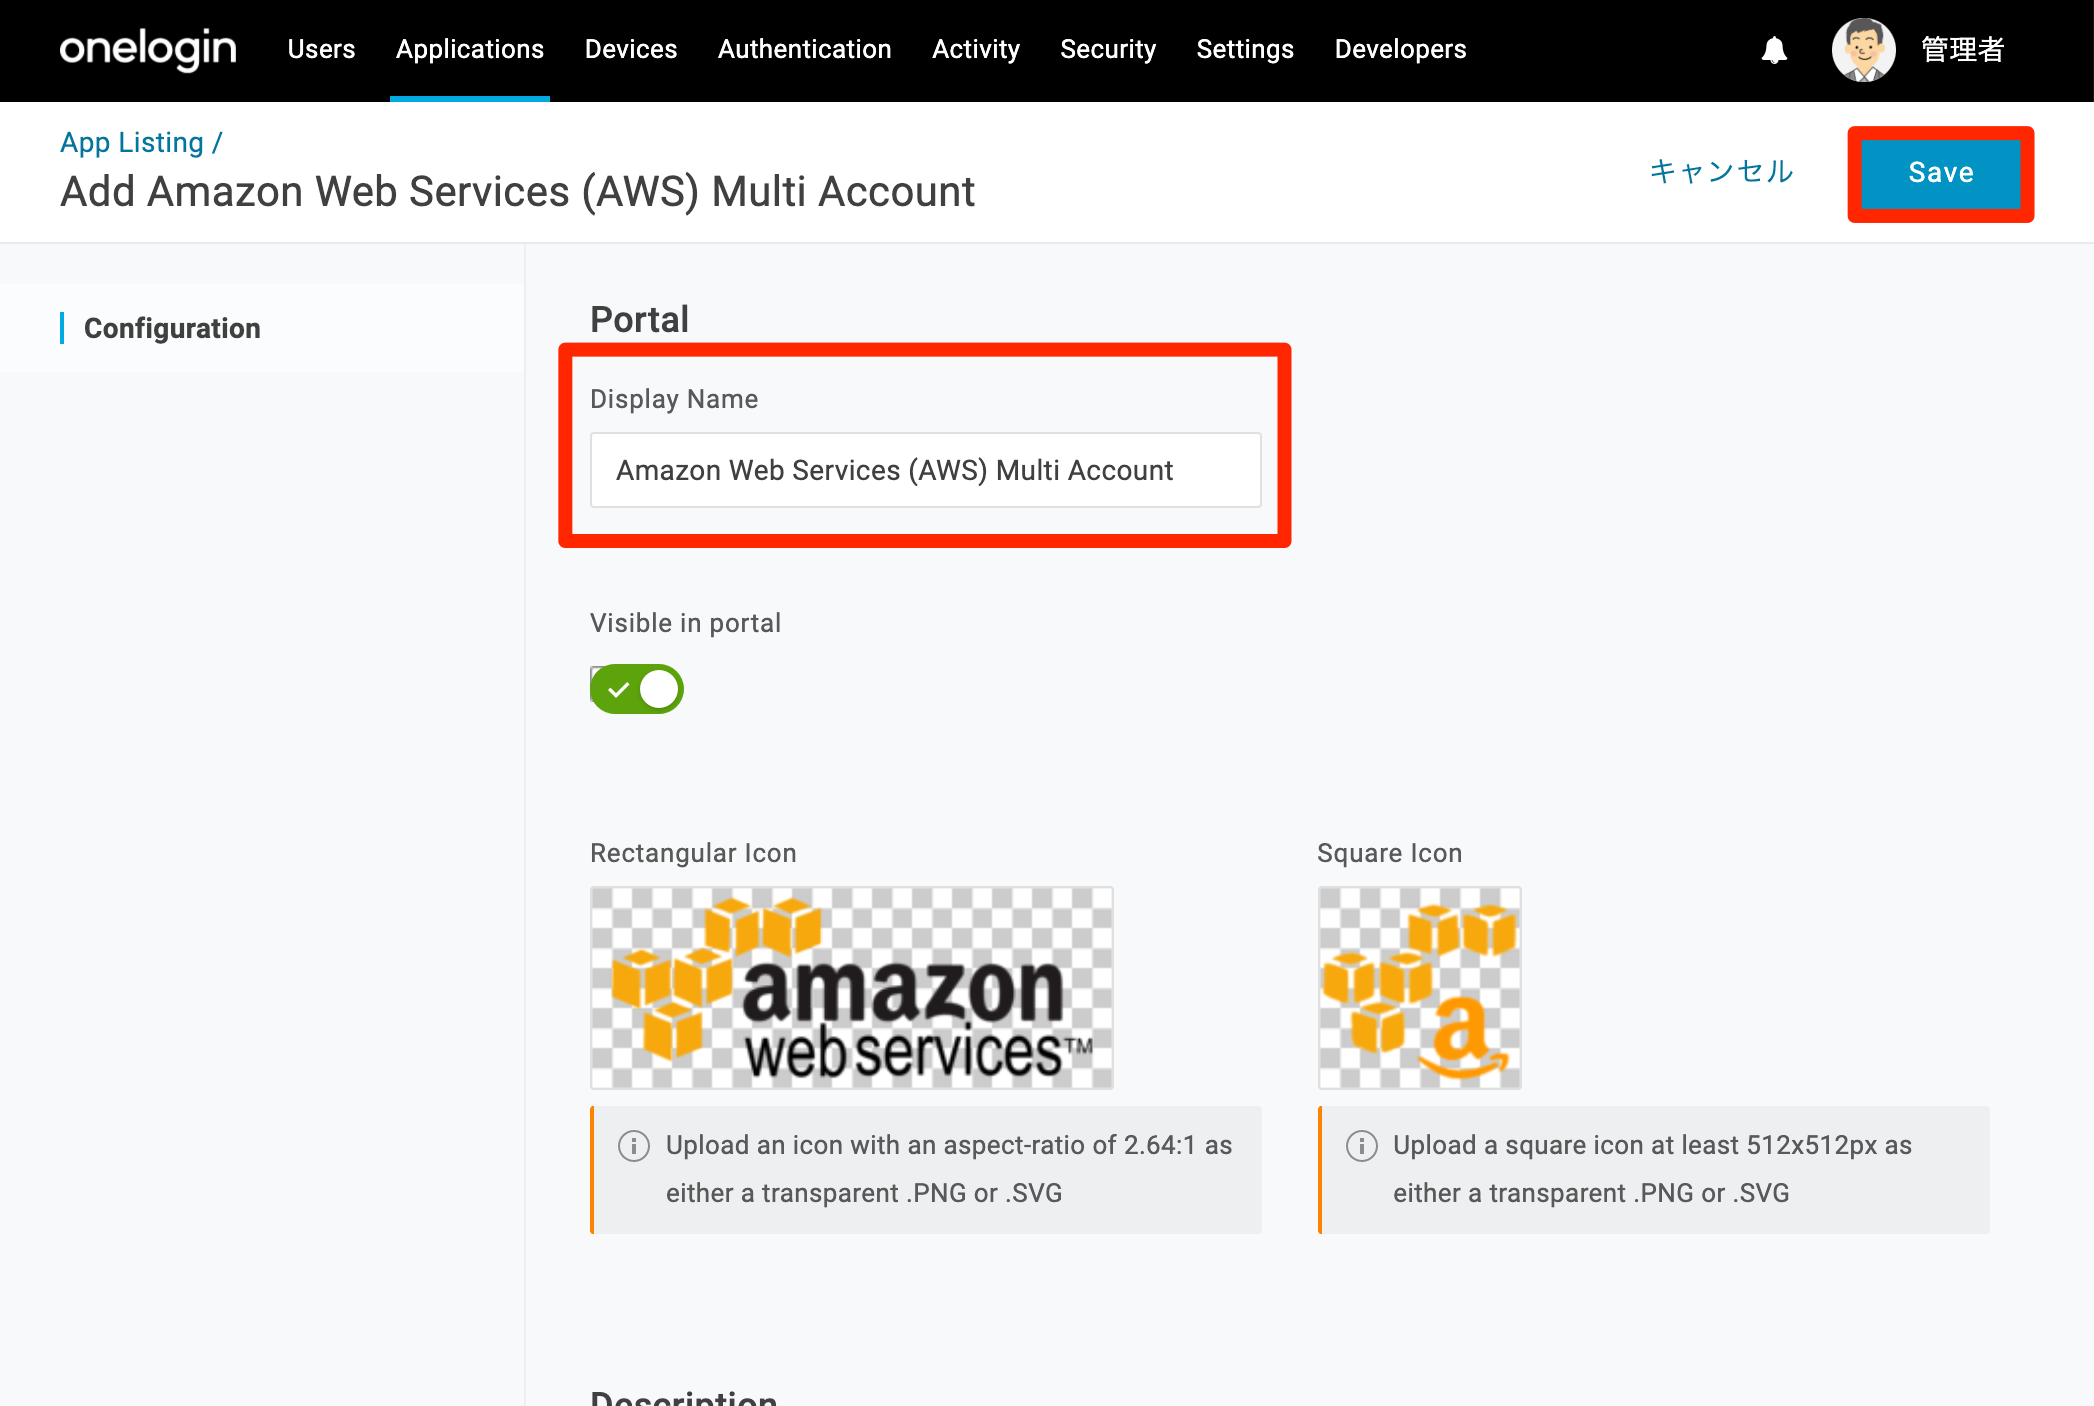Viewport: 2094px width, 1406px height.
Task: Click info icon in square icon hint
Action: point(1361,1146)
